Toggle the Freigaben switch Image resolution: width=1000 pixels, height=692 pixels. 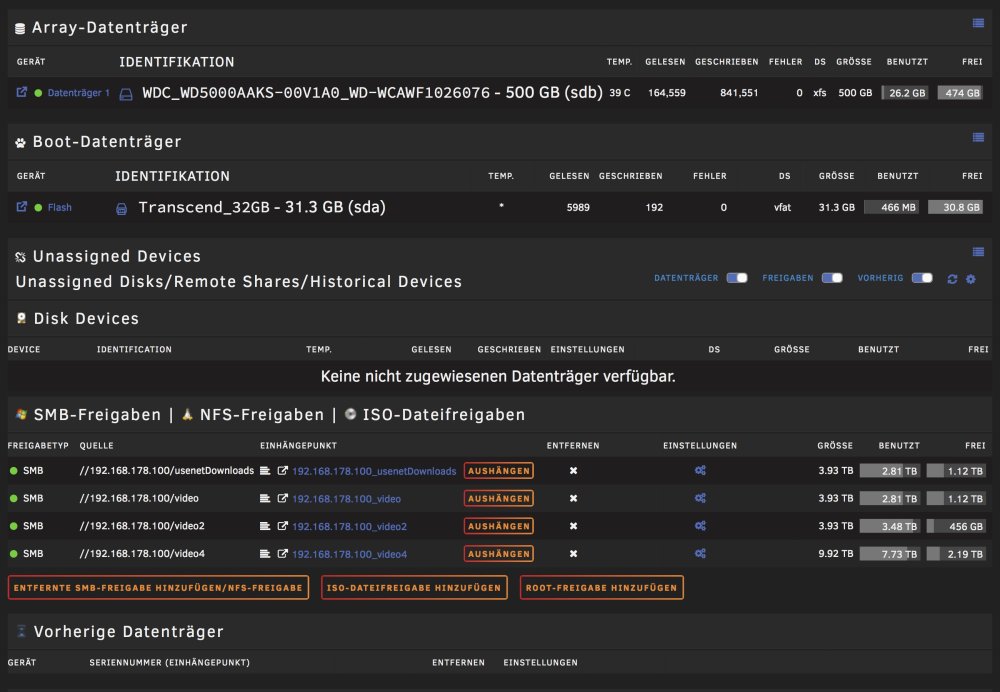[832, 277]
